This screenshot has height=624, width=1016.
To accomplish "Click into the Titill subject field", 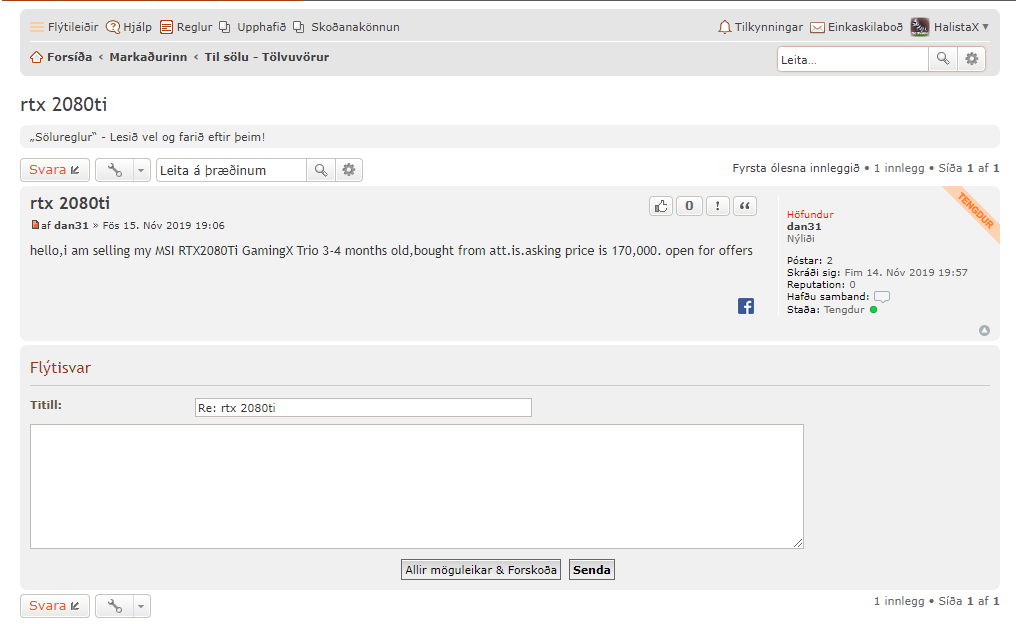I will pos(363,407).
